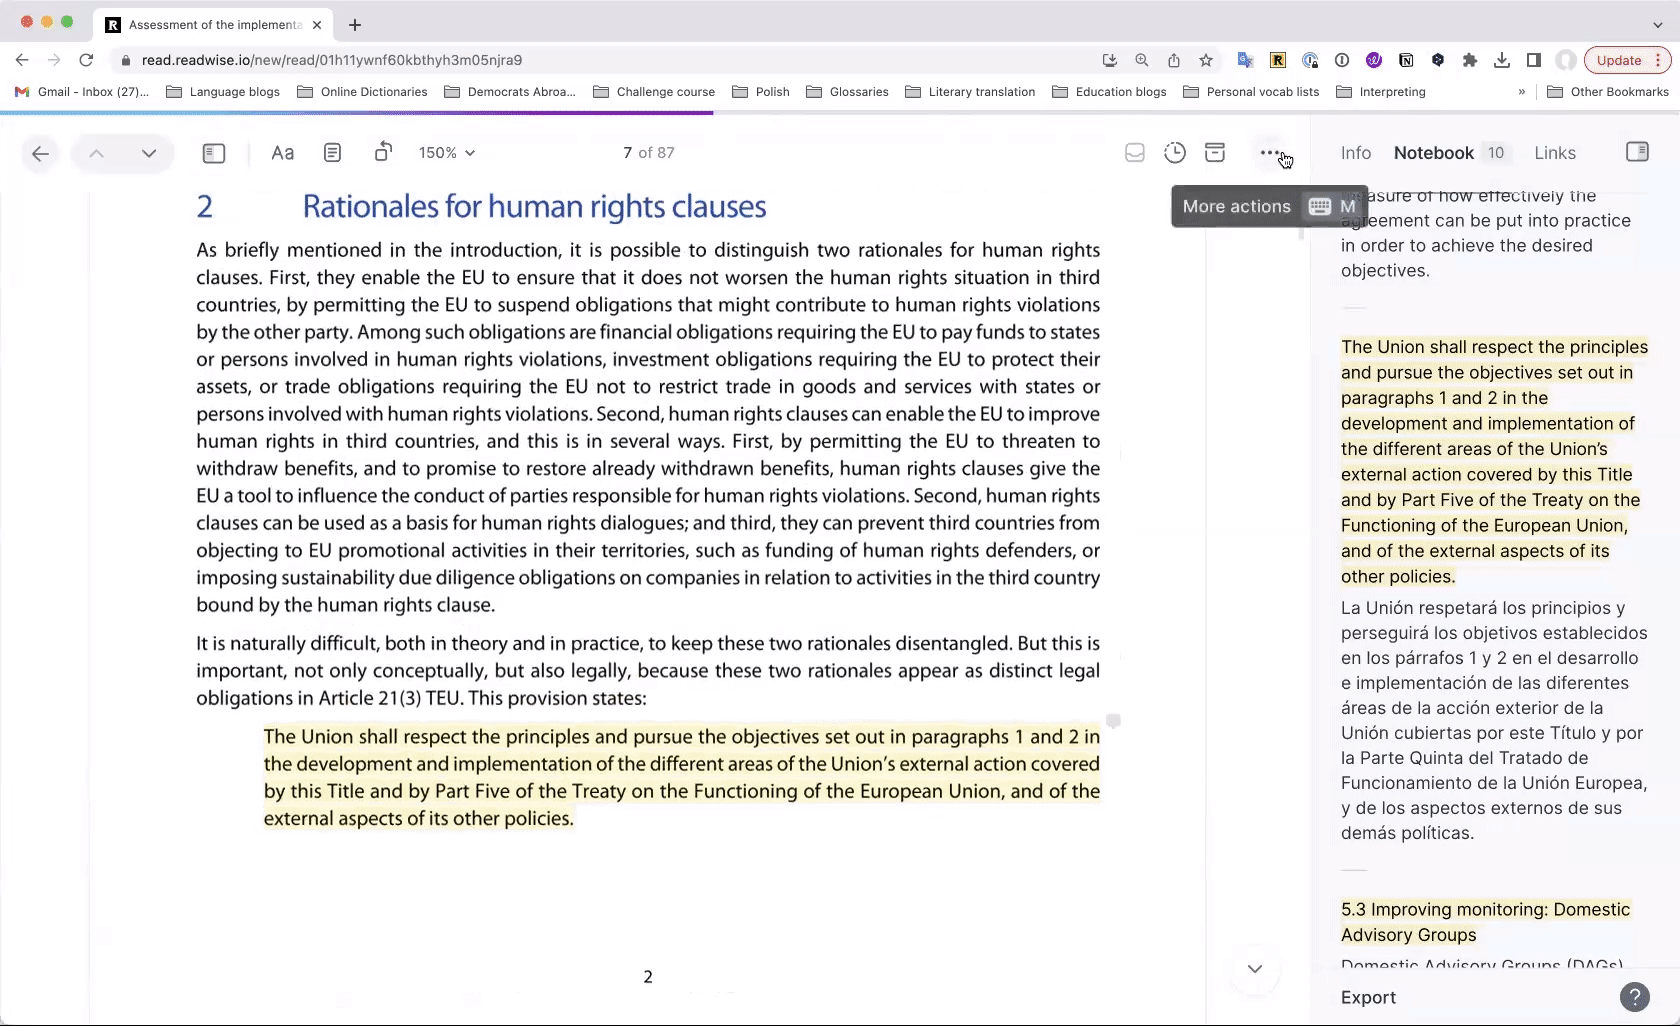Viewport: 1680px width, 1026px height.
Task: Open the '5.3 Improving monitoring' highlight in notebook
Action: point(1486,922)
